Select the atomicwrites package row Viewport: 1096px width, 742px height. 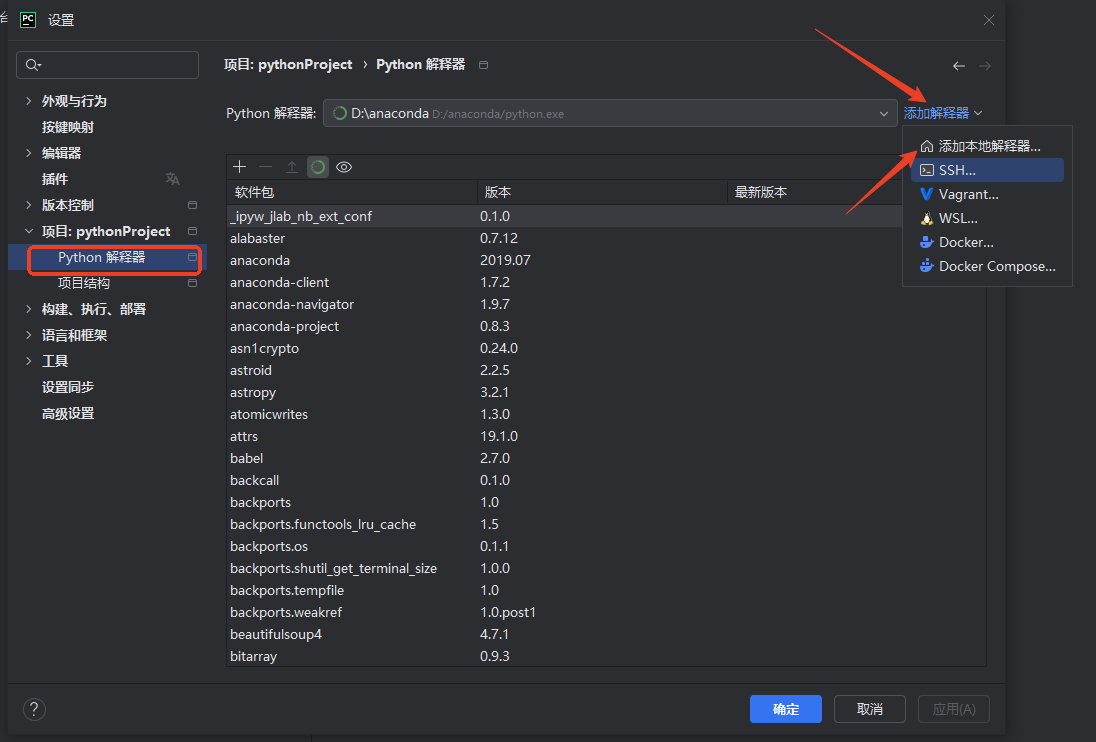coord(606,414)
